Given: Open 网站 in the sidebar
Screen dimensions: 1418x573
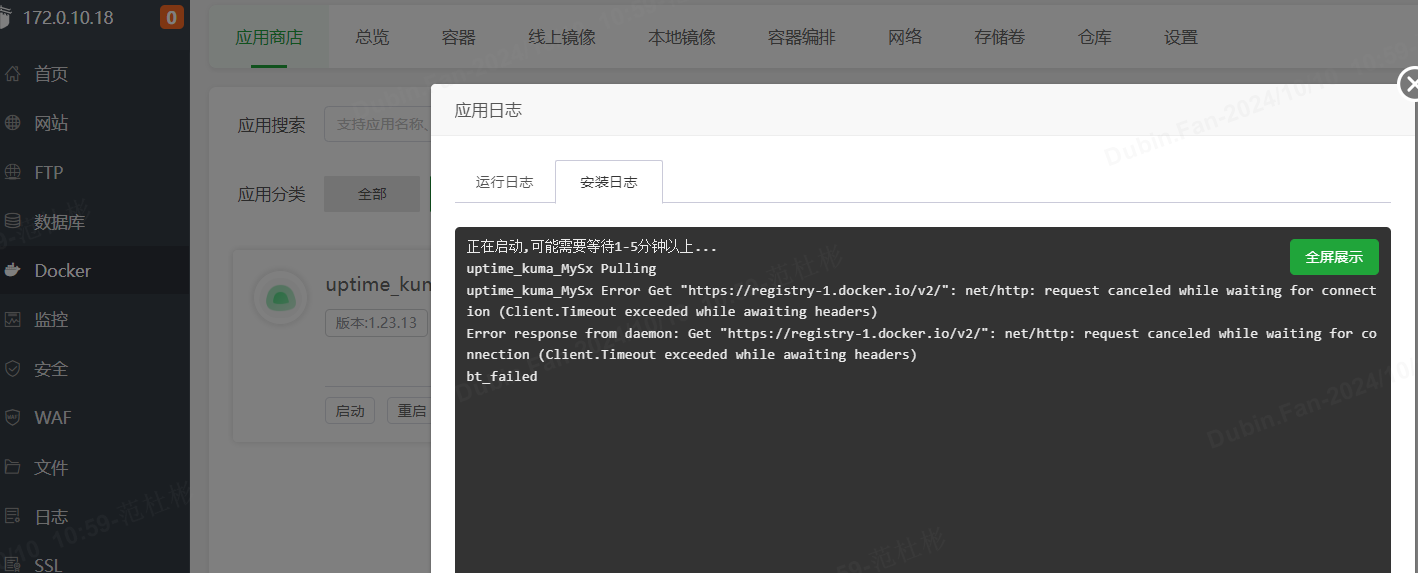Looking at the screenshot, I should 51,123.
